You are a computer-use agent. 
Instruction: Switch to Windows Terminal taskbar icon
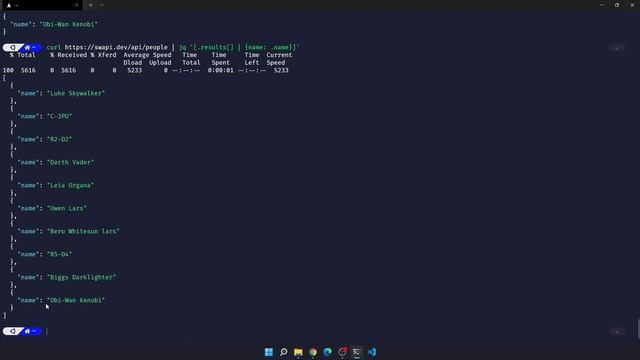(x=357, y=352)
